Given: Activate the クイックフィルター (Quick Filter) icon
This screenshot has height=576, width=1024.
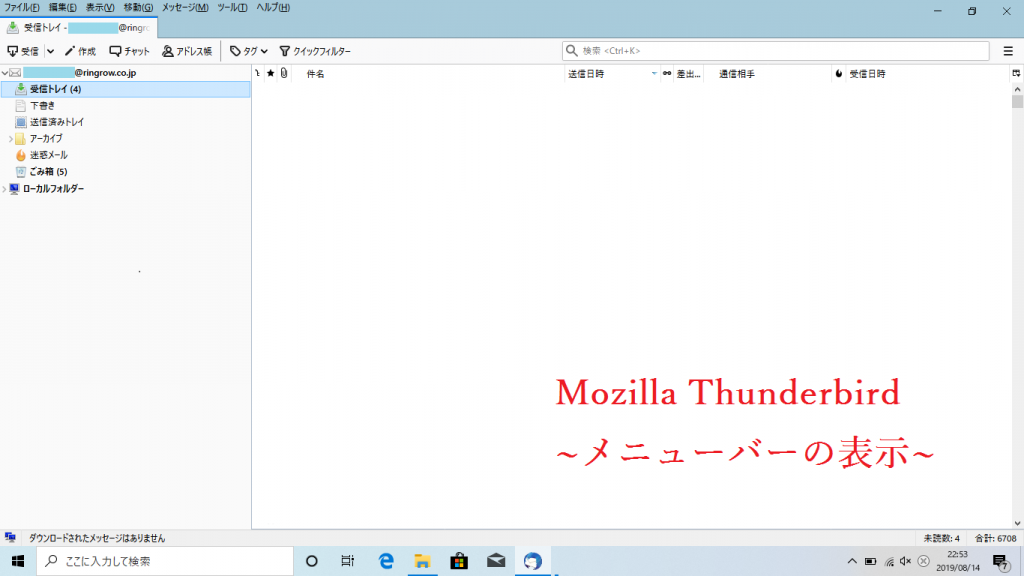Looking at the screenshot, I should 312,51.
